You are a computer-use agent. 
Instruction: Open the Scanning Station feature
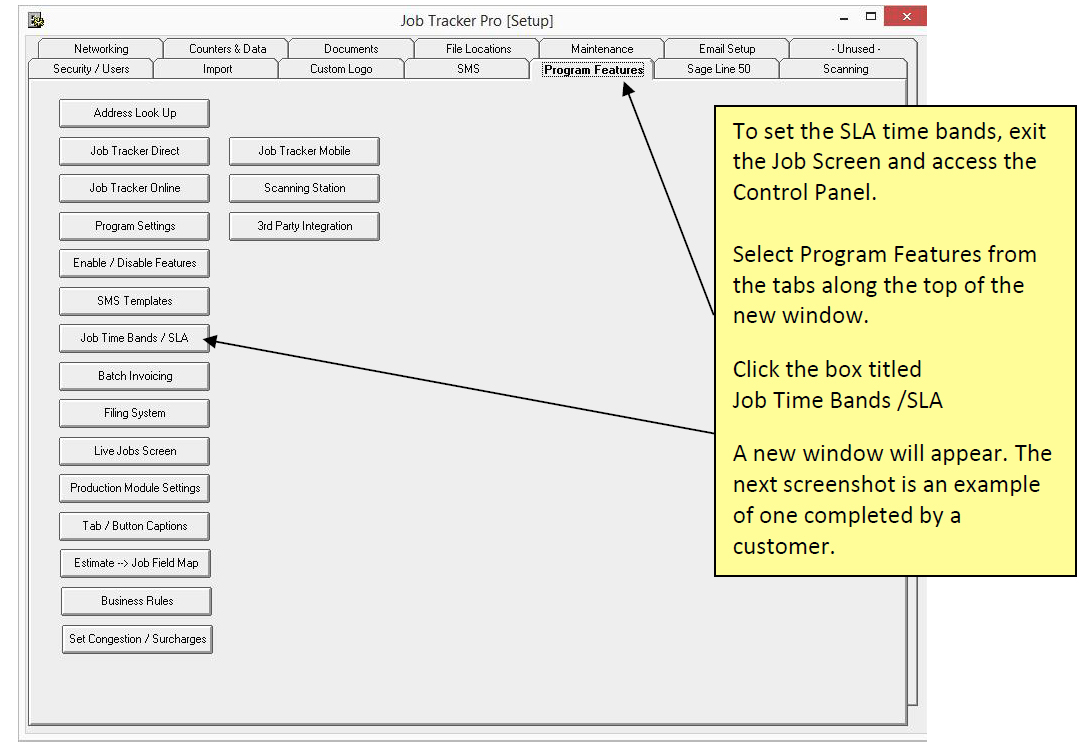coord(304,188)
